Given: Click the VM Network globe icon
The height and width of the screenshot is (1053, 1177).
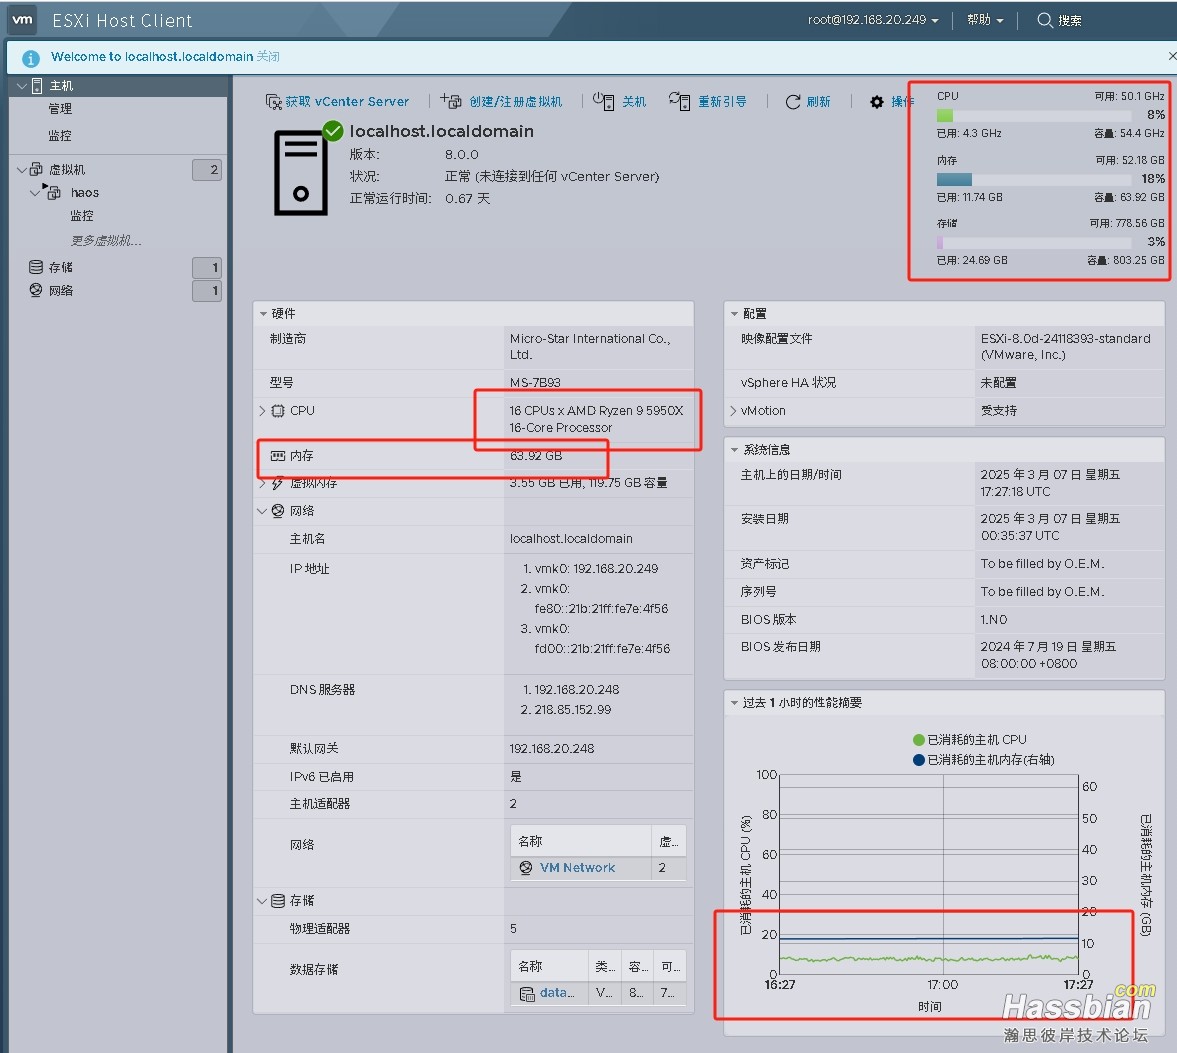Looking at the screenshot, I should pyautogui.click(x=526, y=868).
